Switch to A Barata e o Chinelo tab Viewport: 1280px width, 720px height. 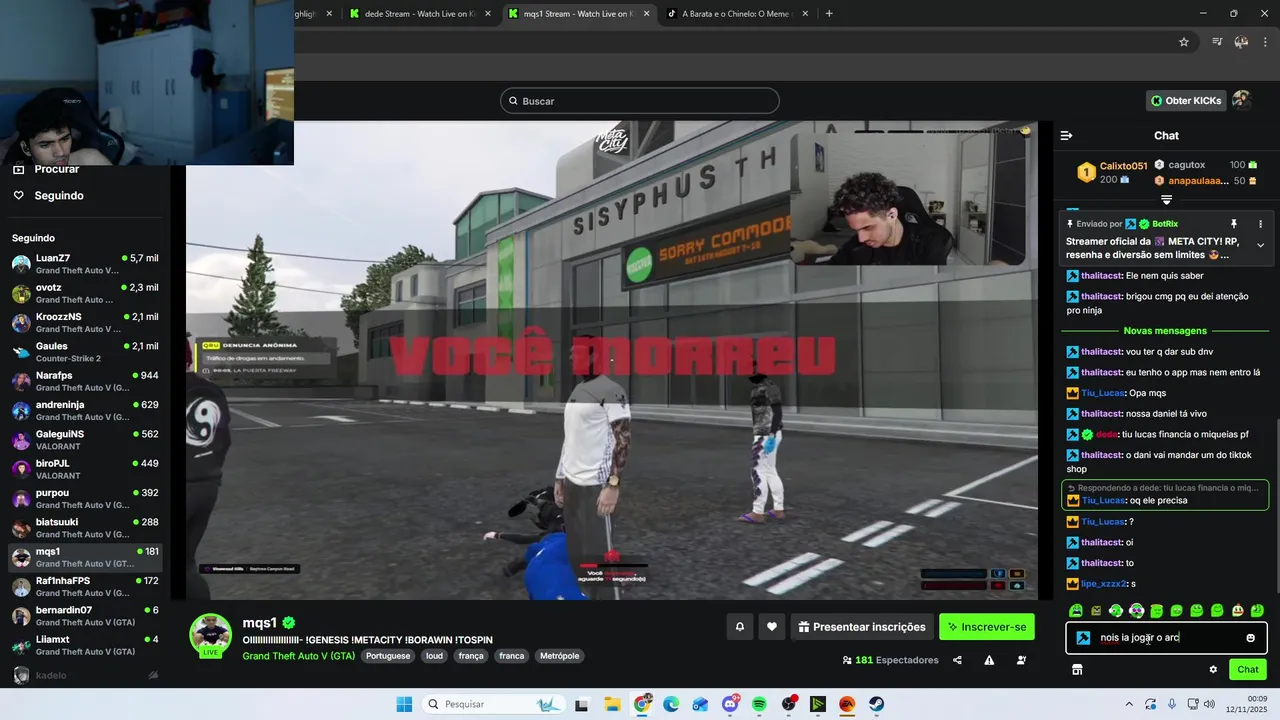tap(736, 14)
